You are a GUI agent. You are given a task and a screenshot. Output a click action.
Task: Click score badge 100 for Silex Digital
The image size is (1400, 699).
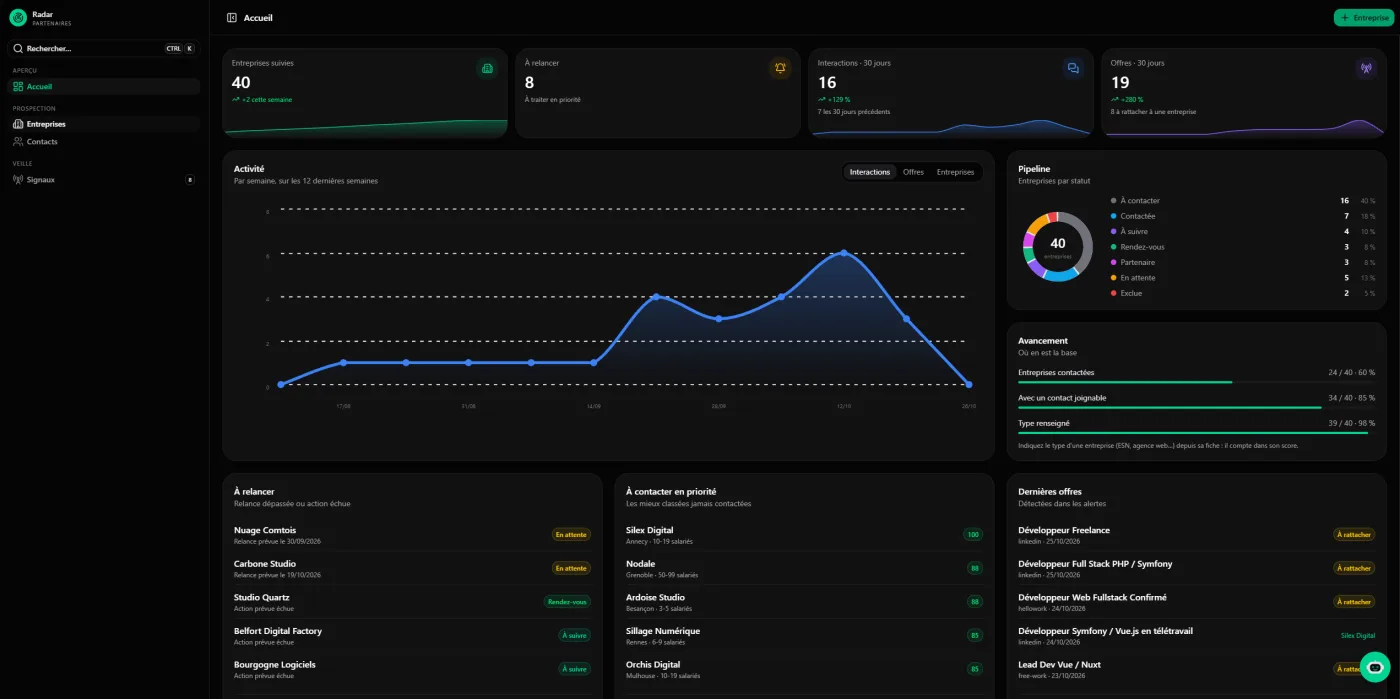(973, 535)
